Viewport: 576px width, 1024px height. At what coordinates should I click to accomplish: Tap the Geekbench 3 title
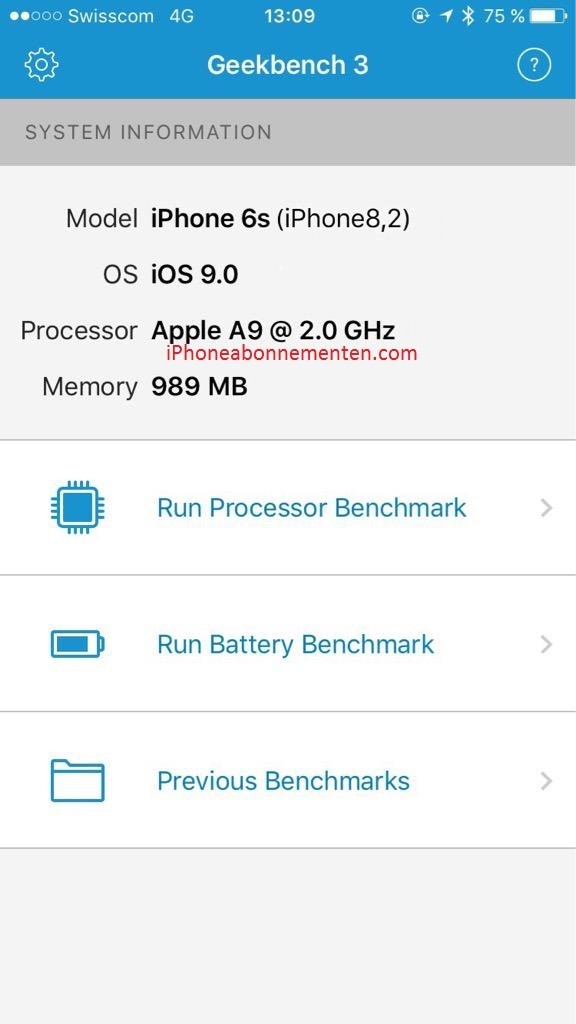click(x=288, y=65)
